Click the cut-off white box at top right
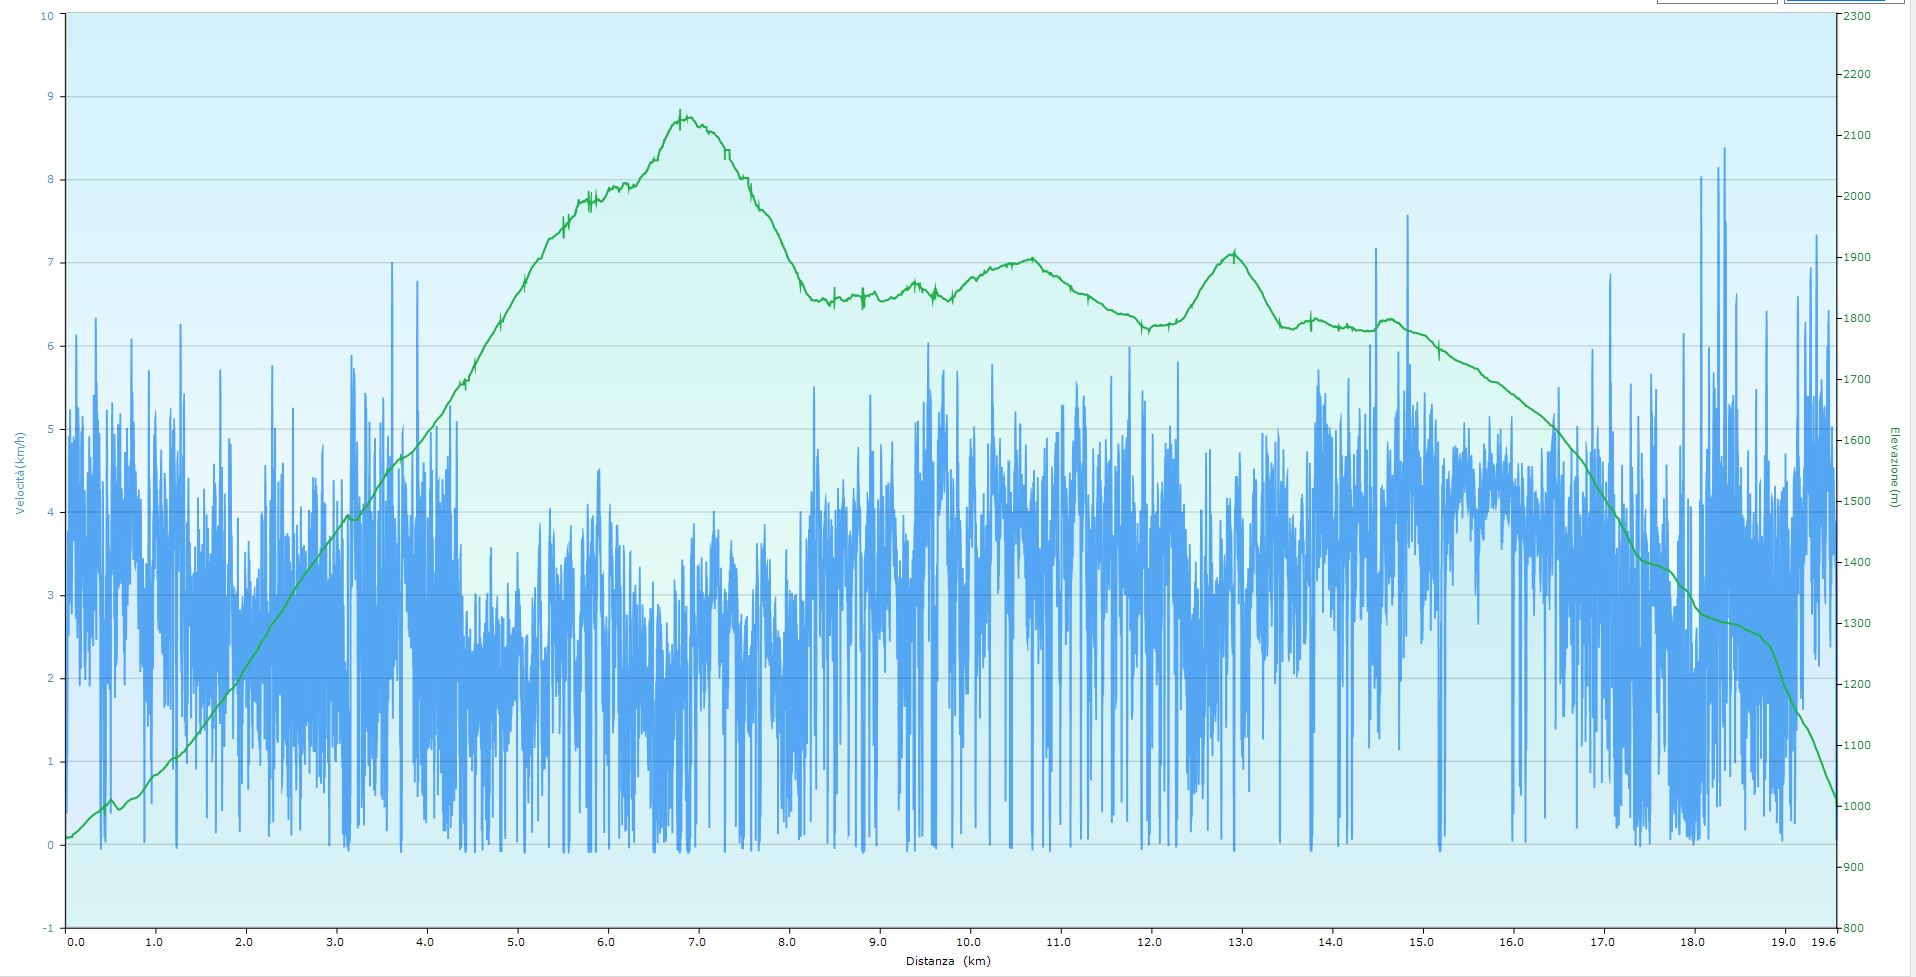This screenshot has width=1916, height=977. (1716, 2)
